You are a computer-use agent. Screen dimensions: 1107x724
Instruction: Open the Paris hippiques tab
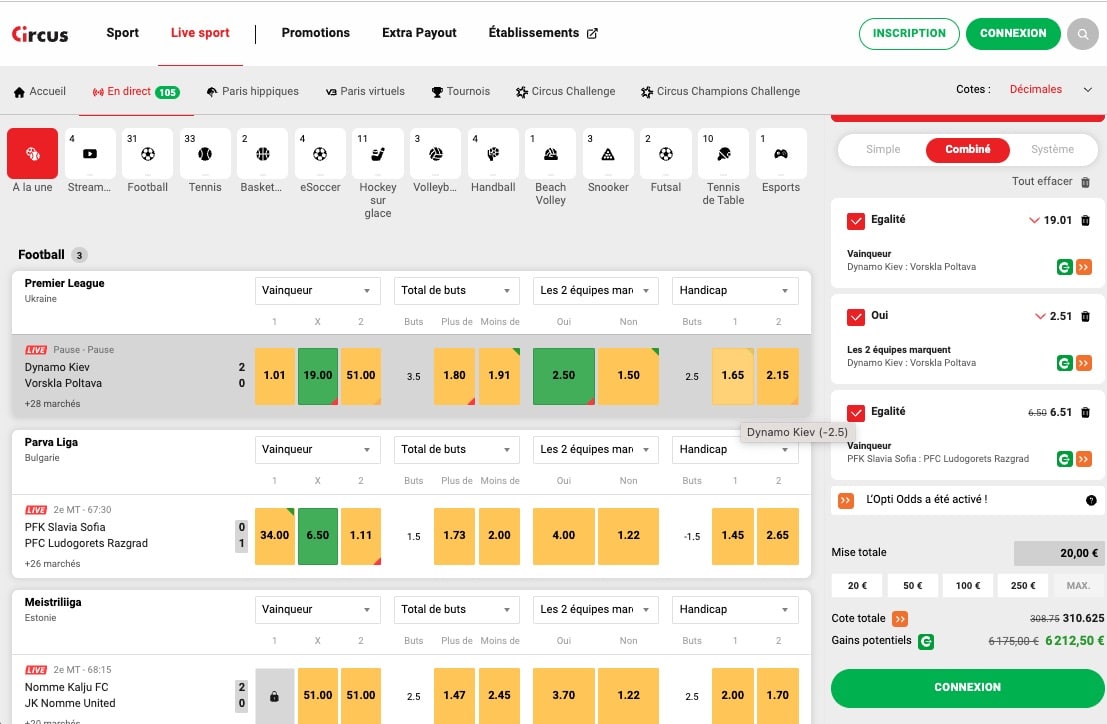pyautogui.click(x=253, y=91)
